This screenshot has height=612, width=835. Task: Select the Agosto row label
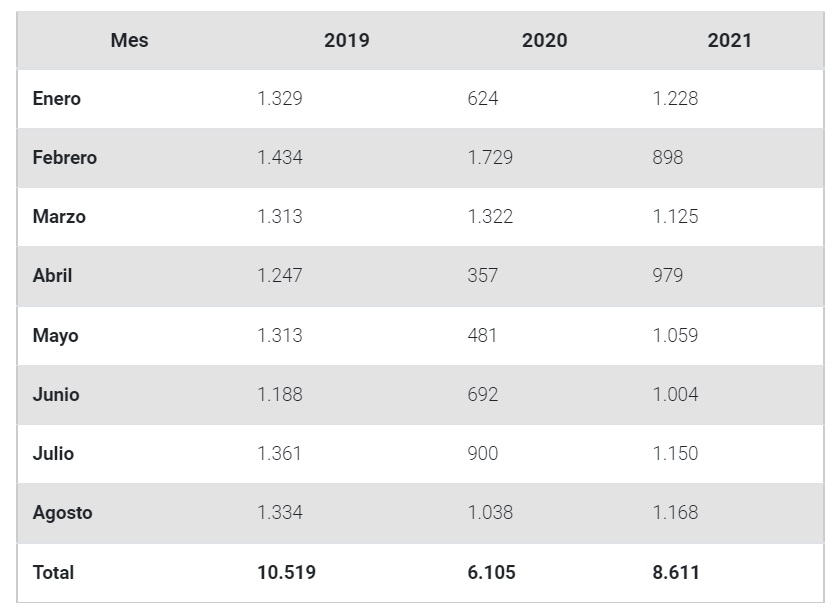pyautogui.click(x=62, y=512)
